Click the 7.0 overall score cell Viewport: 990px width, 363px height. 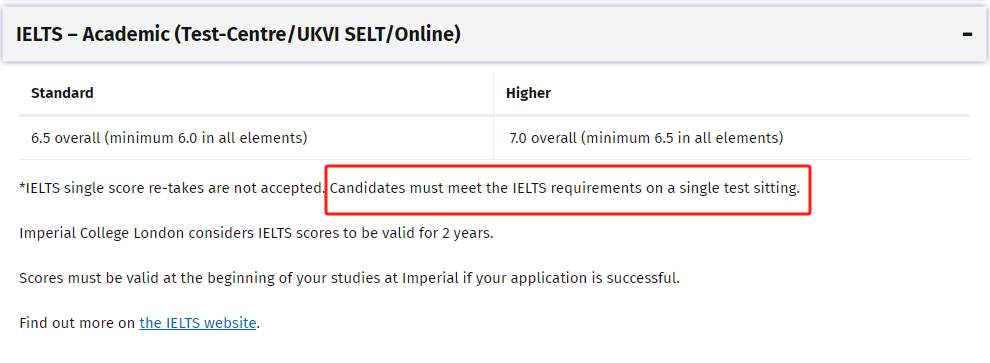(732, 138)
